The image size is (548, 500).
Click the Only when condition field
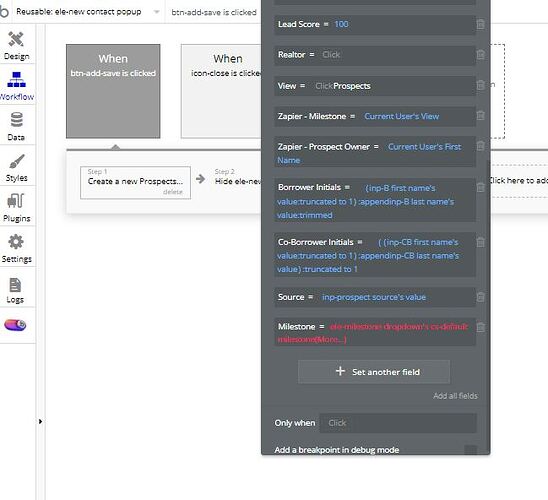coord(398,423)
